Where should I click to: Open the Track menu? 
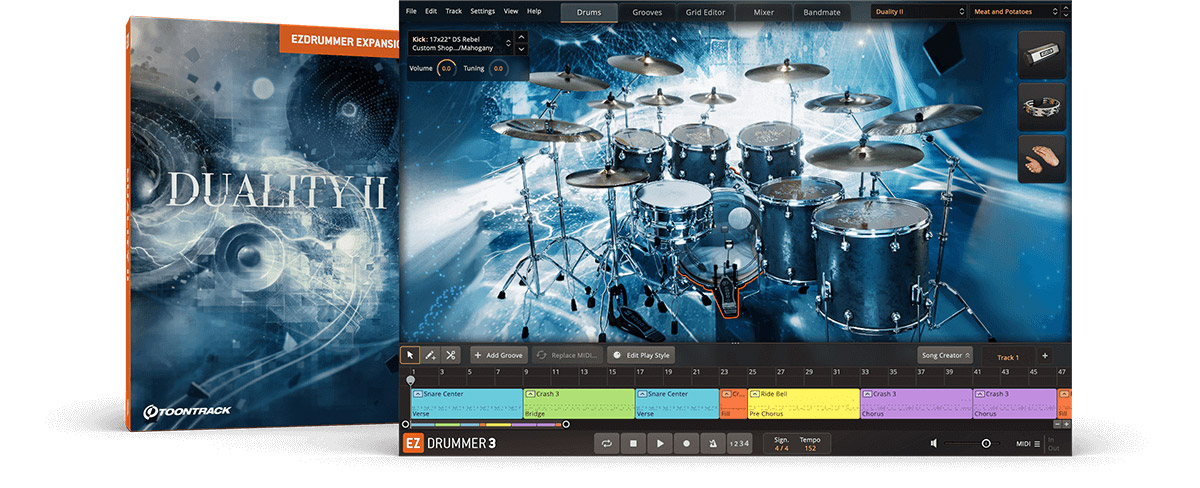(454, 11)
